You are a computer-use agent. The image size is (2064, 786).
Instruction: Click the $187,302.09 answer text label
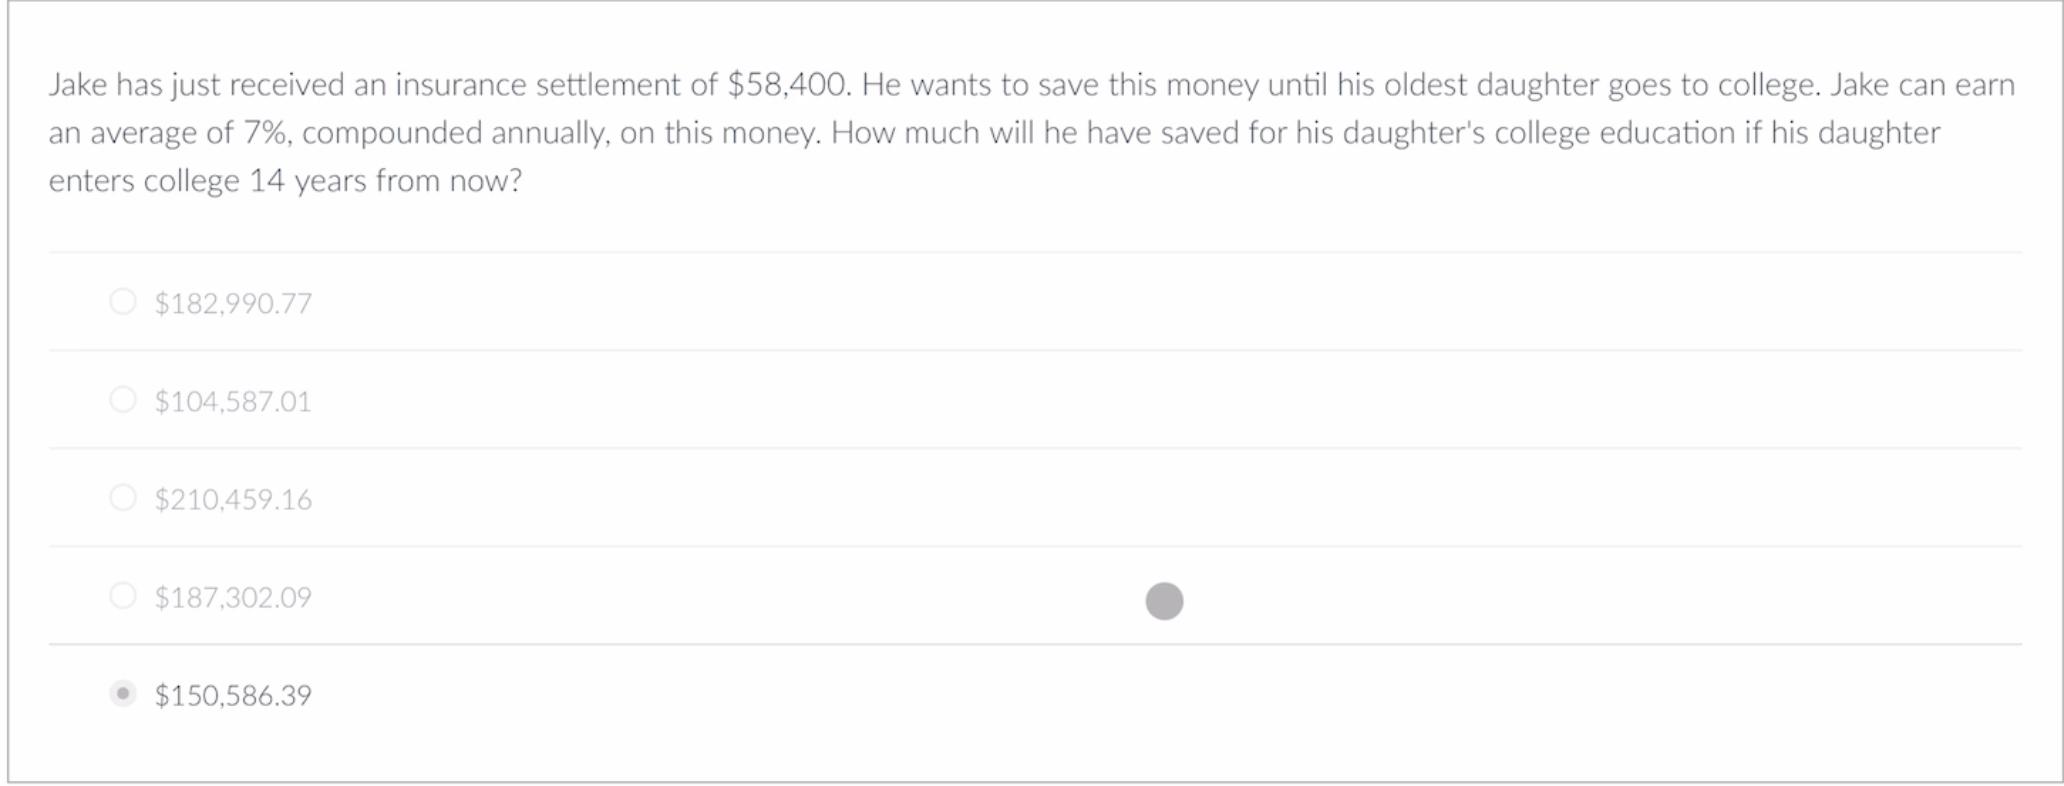coord(232,597)
